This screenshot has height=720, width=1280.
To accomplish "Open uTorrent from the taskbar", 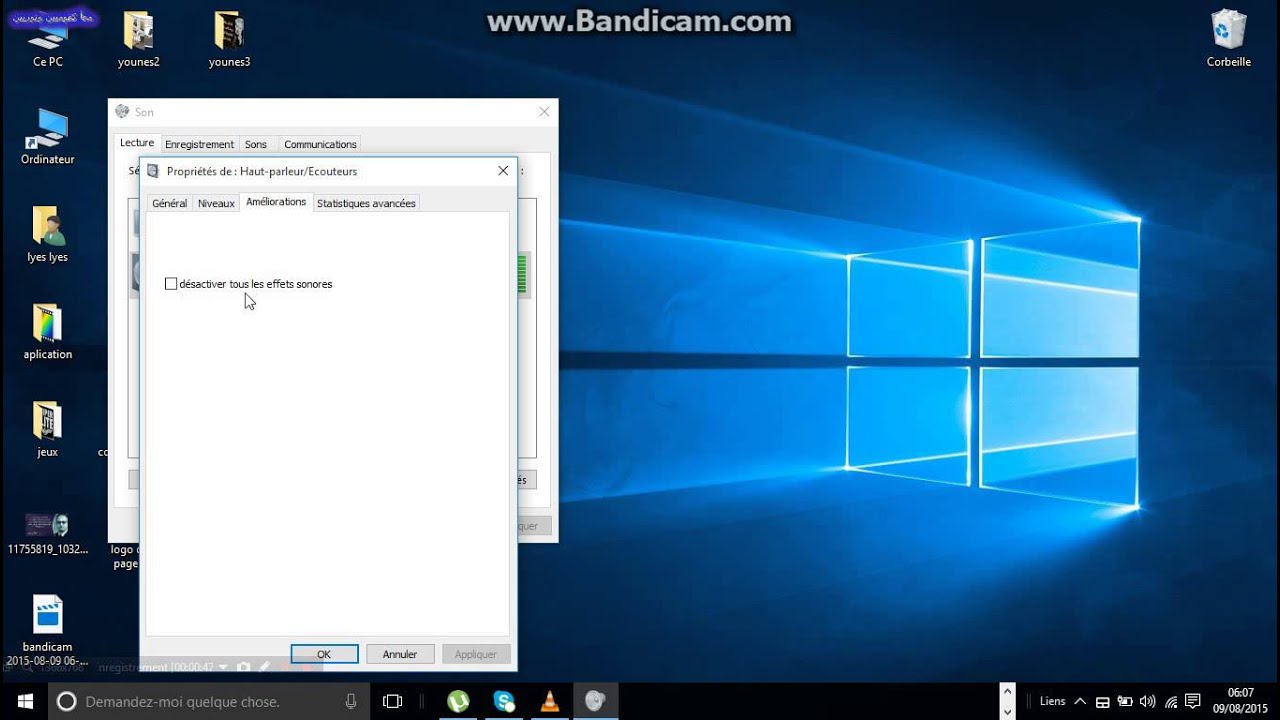I will (458, 701).
